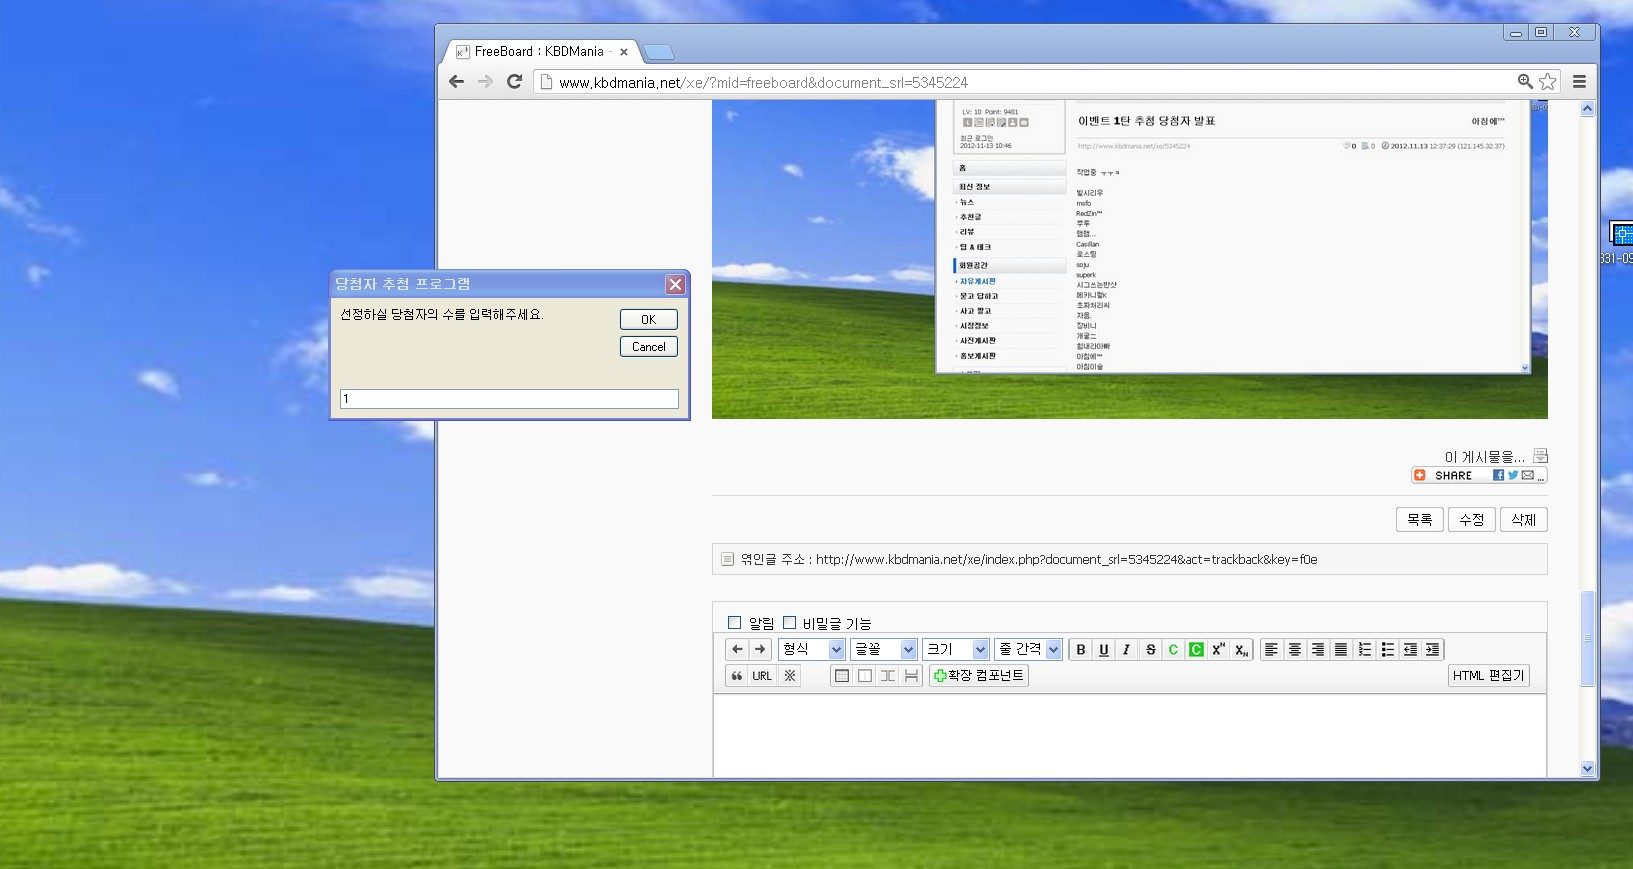Viewport: 1633px width, 869px height.
Task: Click the winner count input field
Action: 509,399
